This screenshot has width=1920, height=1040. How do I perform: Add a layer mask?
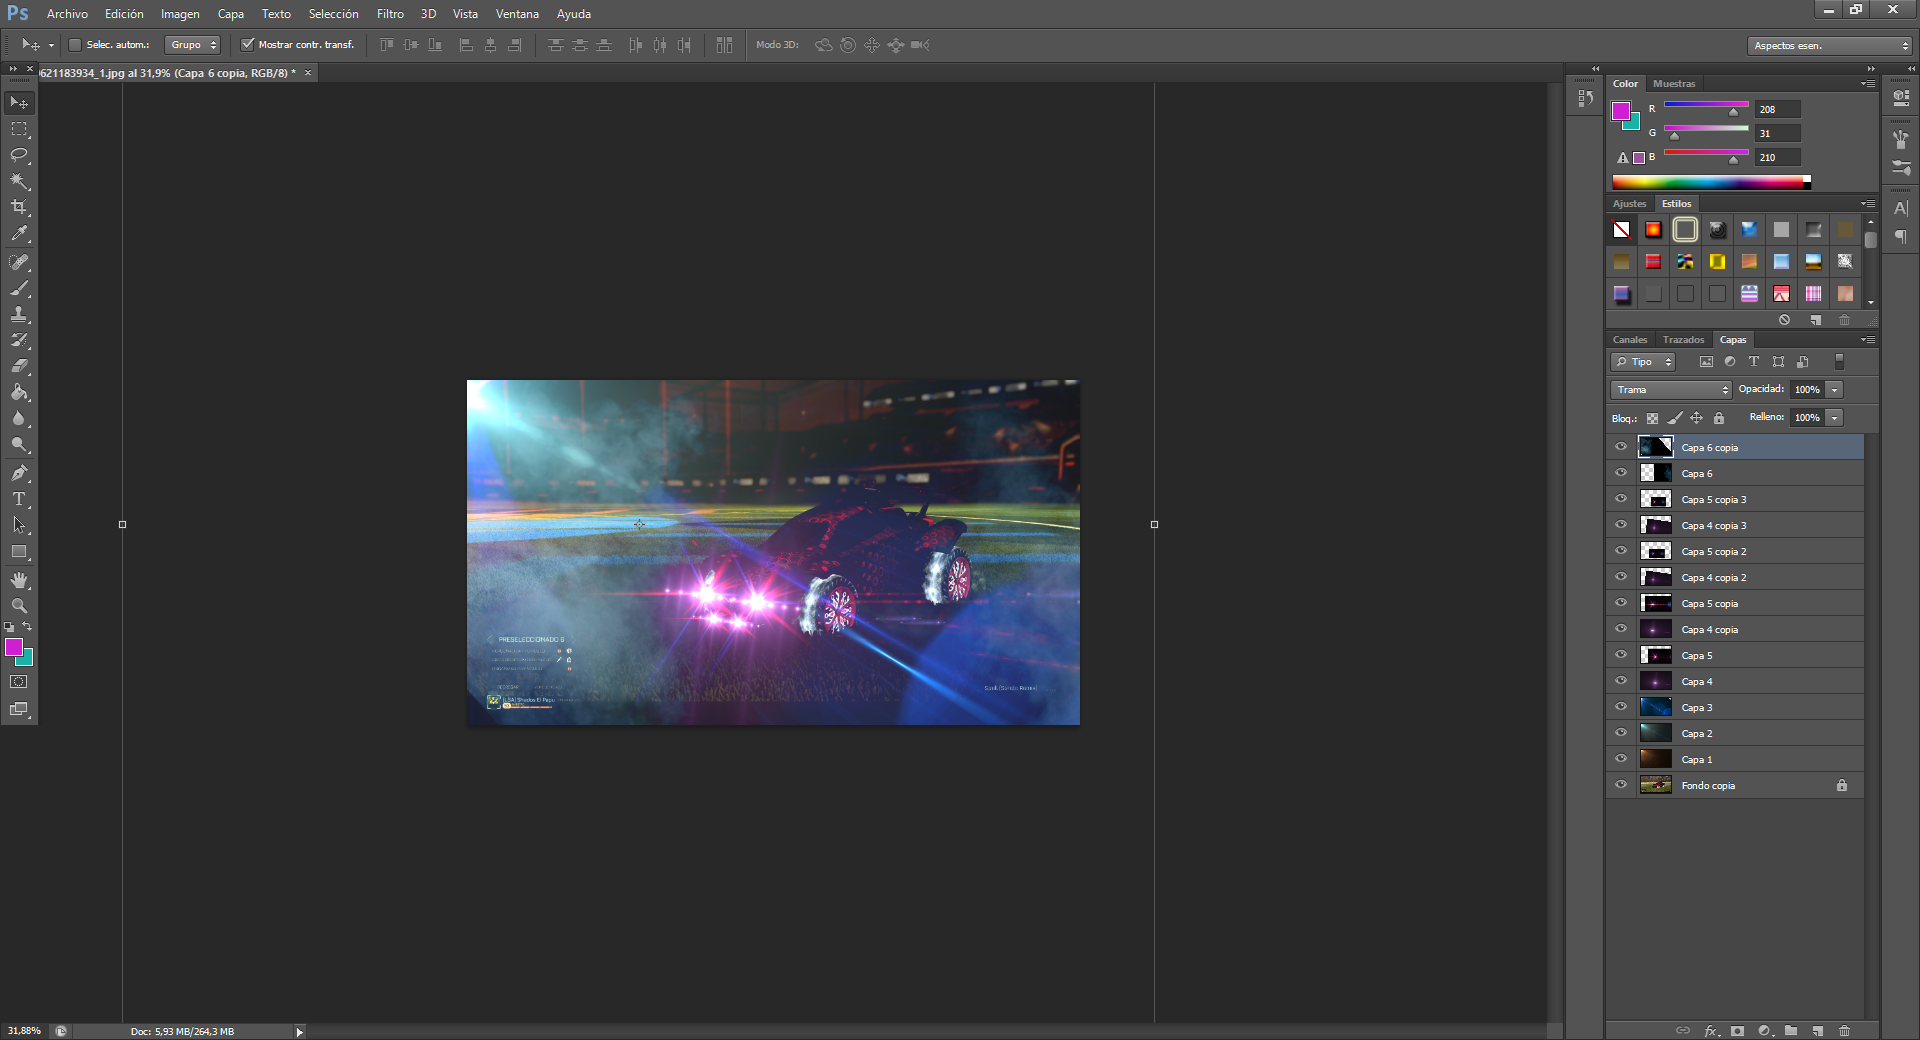click(x=1737, y=1030)
